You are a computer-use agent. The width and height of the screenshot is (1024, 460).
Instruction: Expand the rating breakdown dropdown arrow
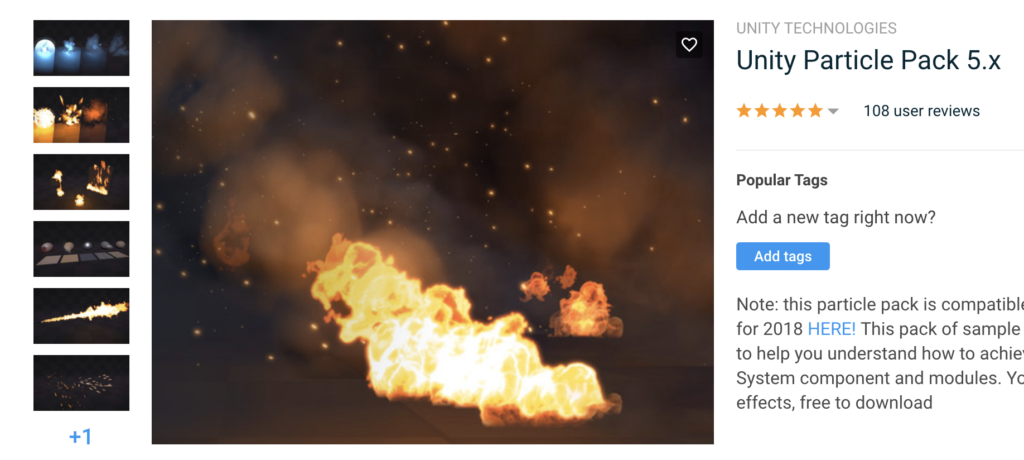pos(833,112)
